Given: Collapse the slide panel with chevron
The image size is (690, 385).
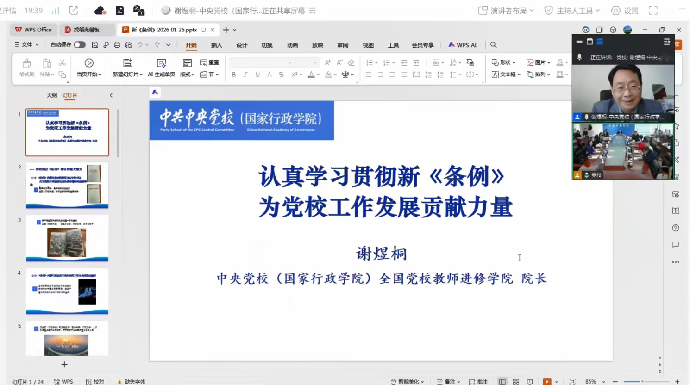Looking at the screenshot, I should (111, 95).
